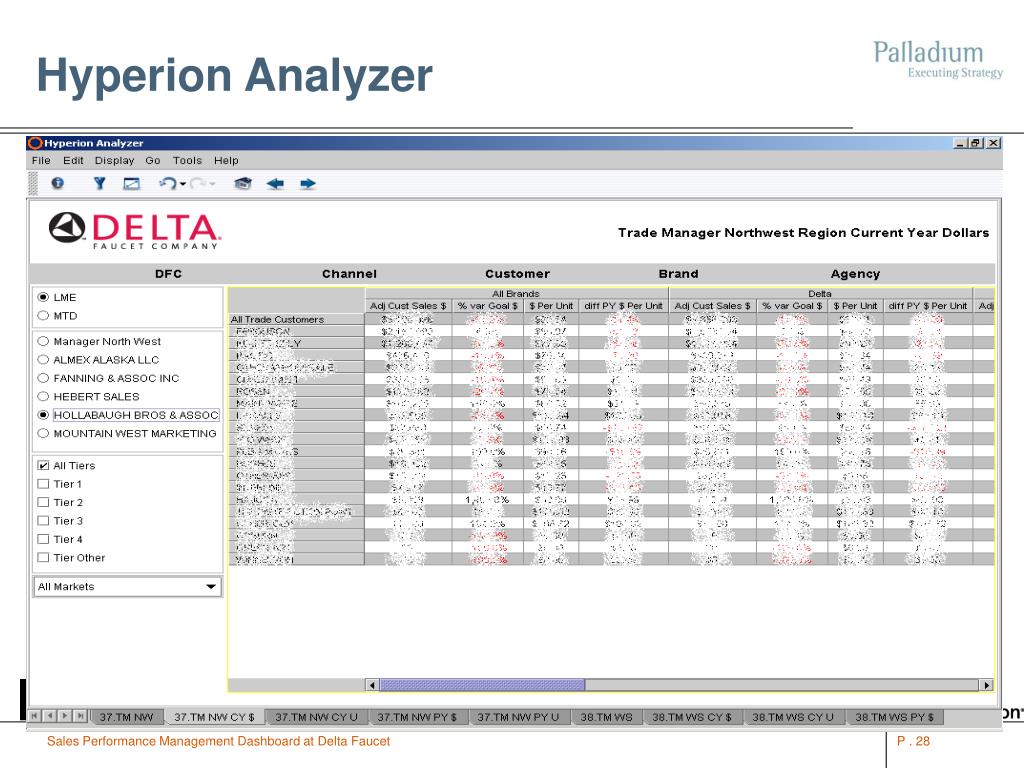Select HOLLABAUGH BROS & ASSOC radio option
The width and height of the screenshot is (1024, 768).
tap(43, 415)
